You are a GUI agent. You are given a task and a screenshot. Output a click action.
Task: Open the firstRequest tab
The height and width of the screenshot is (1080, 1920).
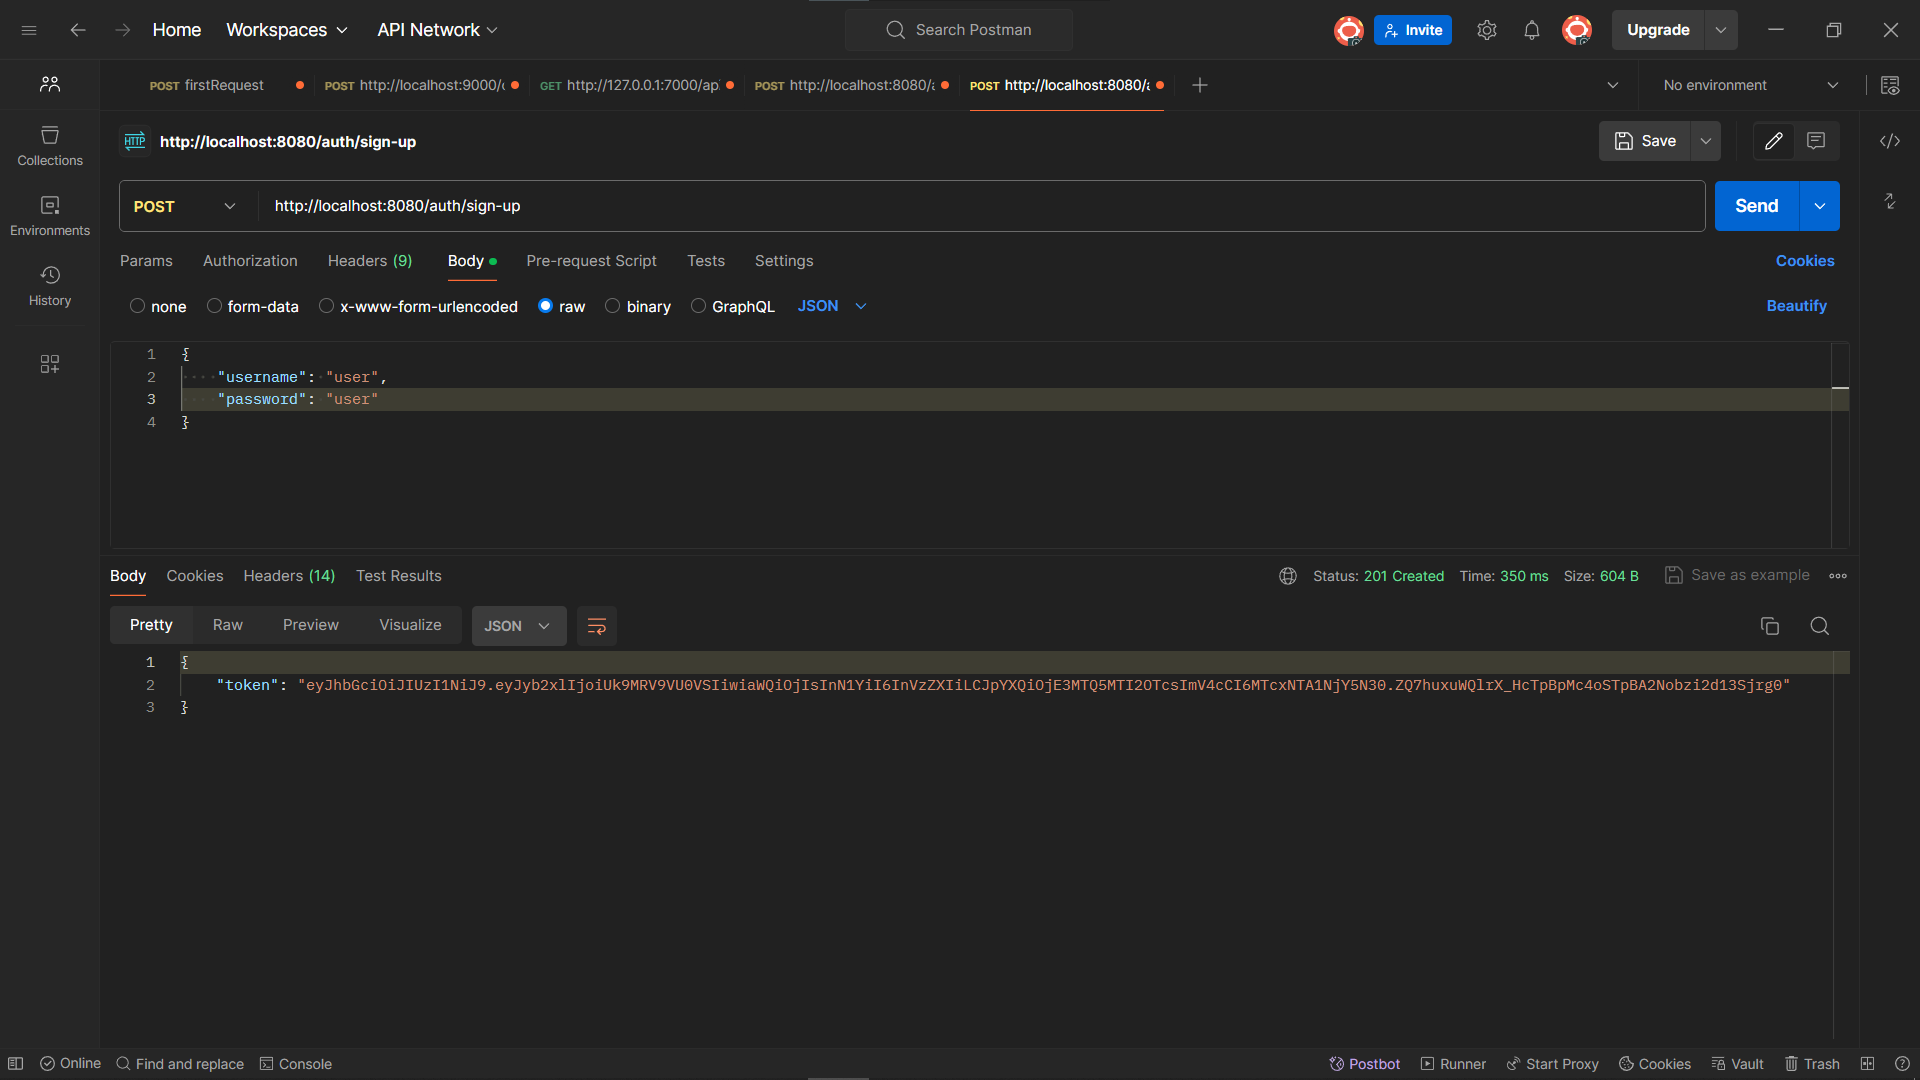tap(207, 85)
